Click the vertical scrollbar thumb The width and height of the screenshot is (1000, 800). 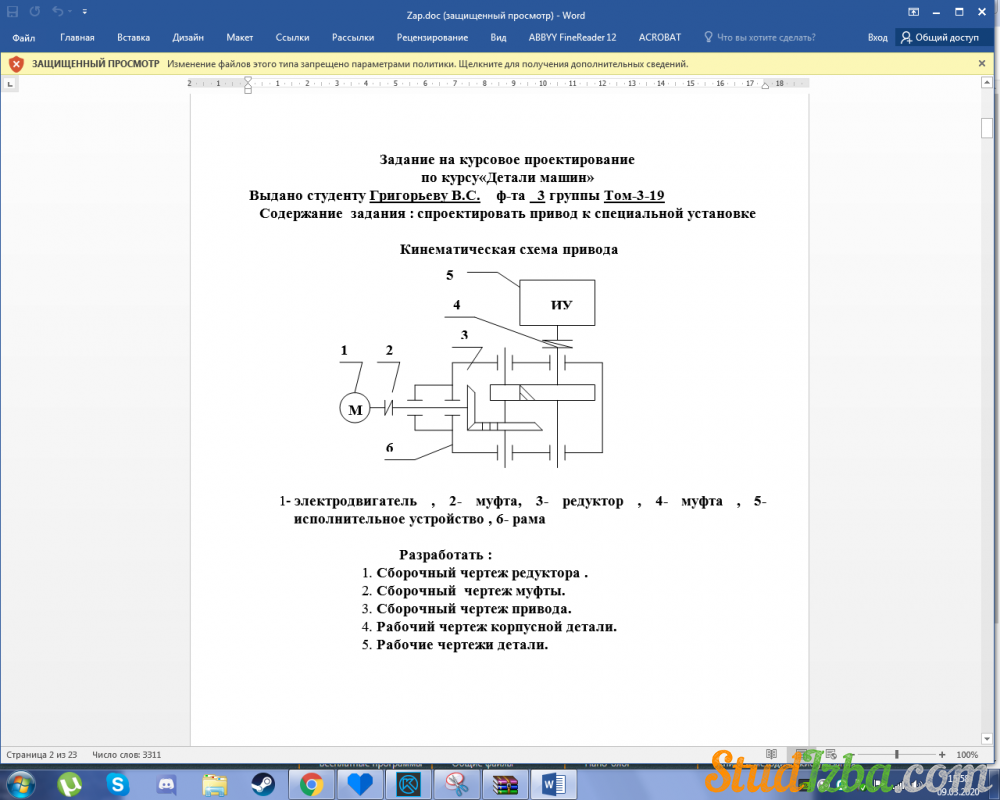987,128
